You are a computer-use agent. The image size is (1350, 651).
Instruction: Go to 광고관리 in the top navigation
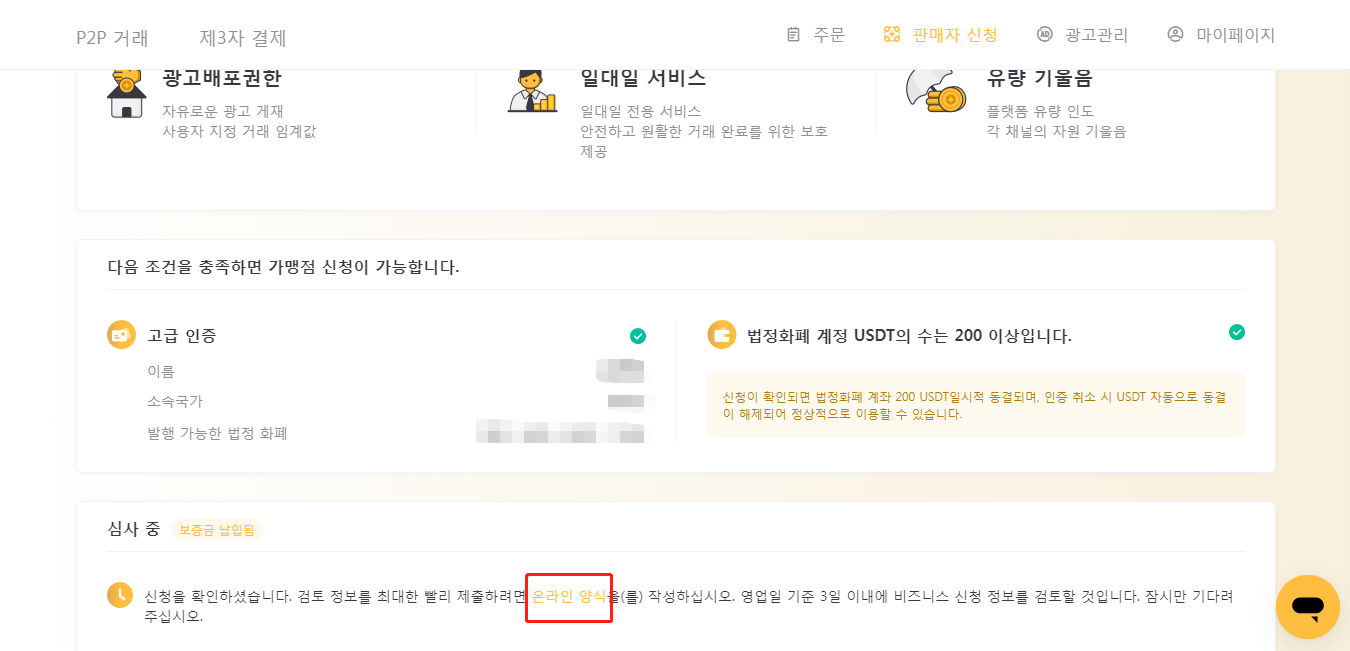pyautogui.click(x=1096, y=35)
